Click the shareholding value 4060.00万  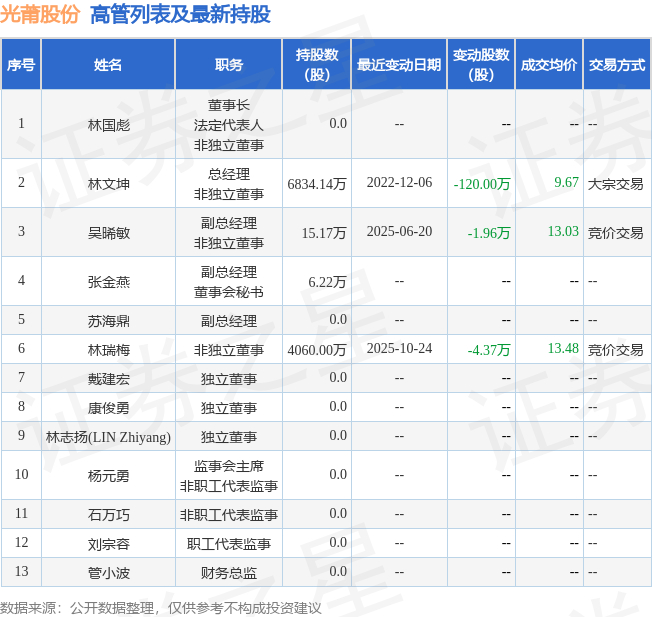pos(317,350)
